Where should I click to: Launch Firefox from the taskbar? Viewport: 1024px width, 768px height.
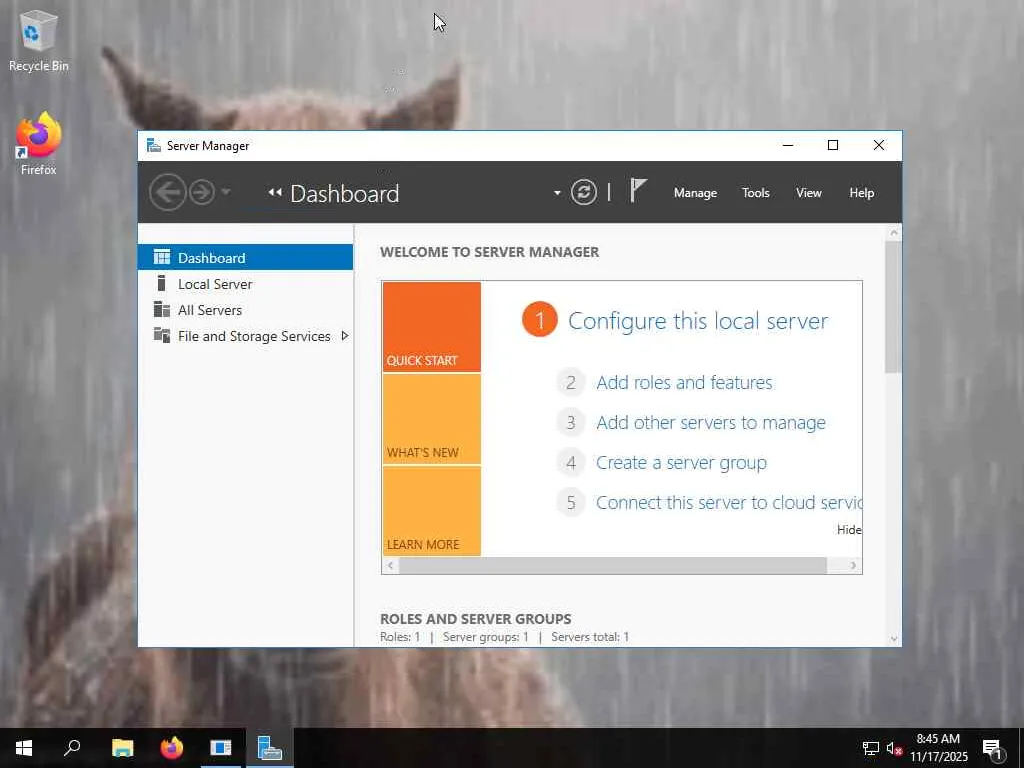[172, 748]
